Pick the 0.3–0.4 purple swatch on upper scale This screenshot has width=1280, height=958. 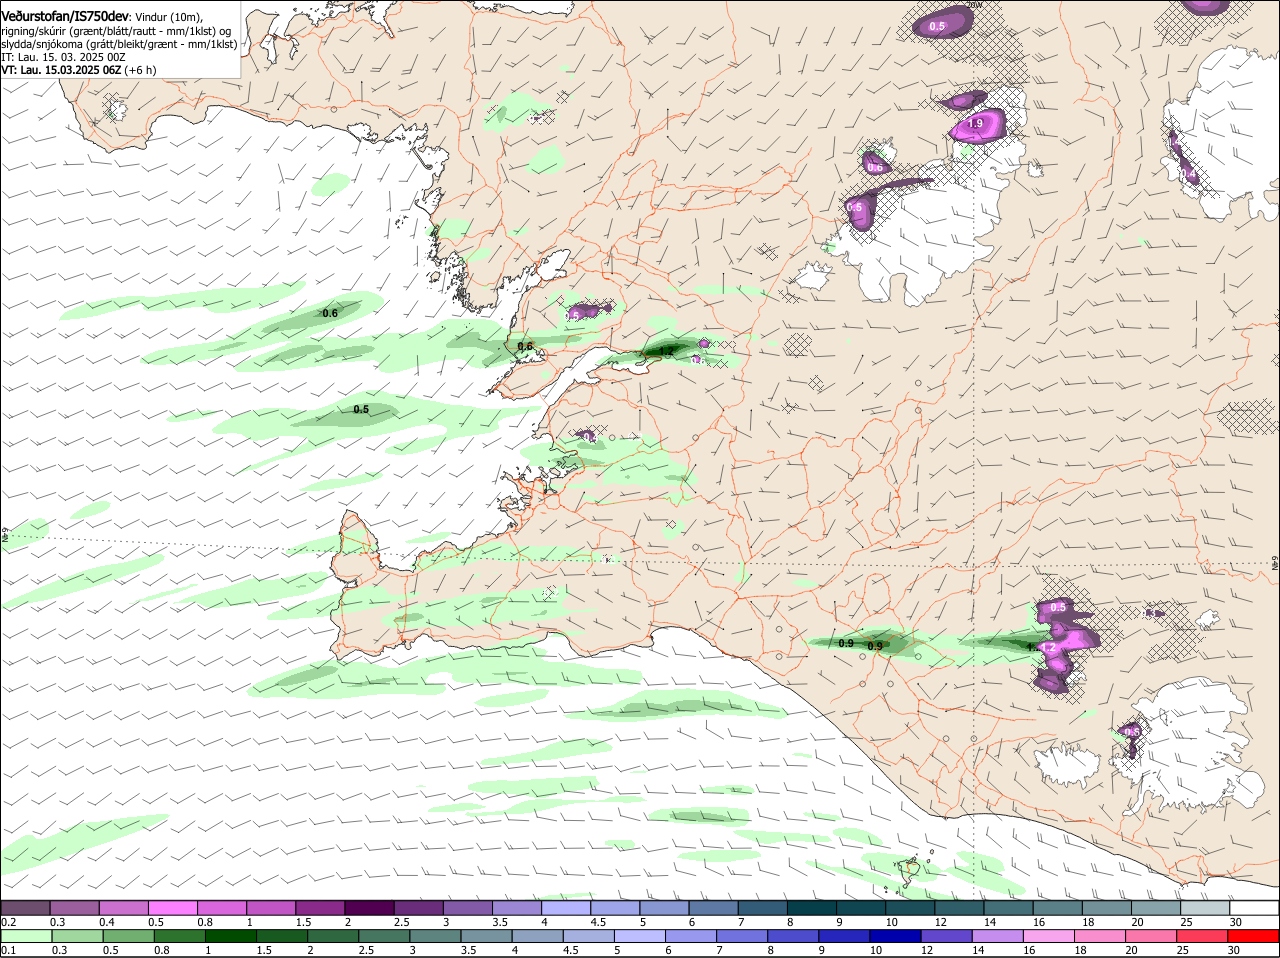pyautogui.click(x=74, y=907)
